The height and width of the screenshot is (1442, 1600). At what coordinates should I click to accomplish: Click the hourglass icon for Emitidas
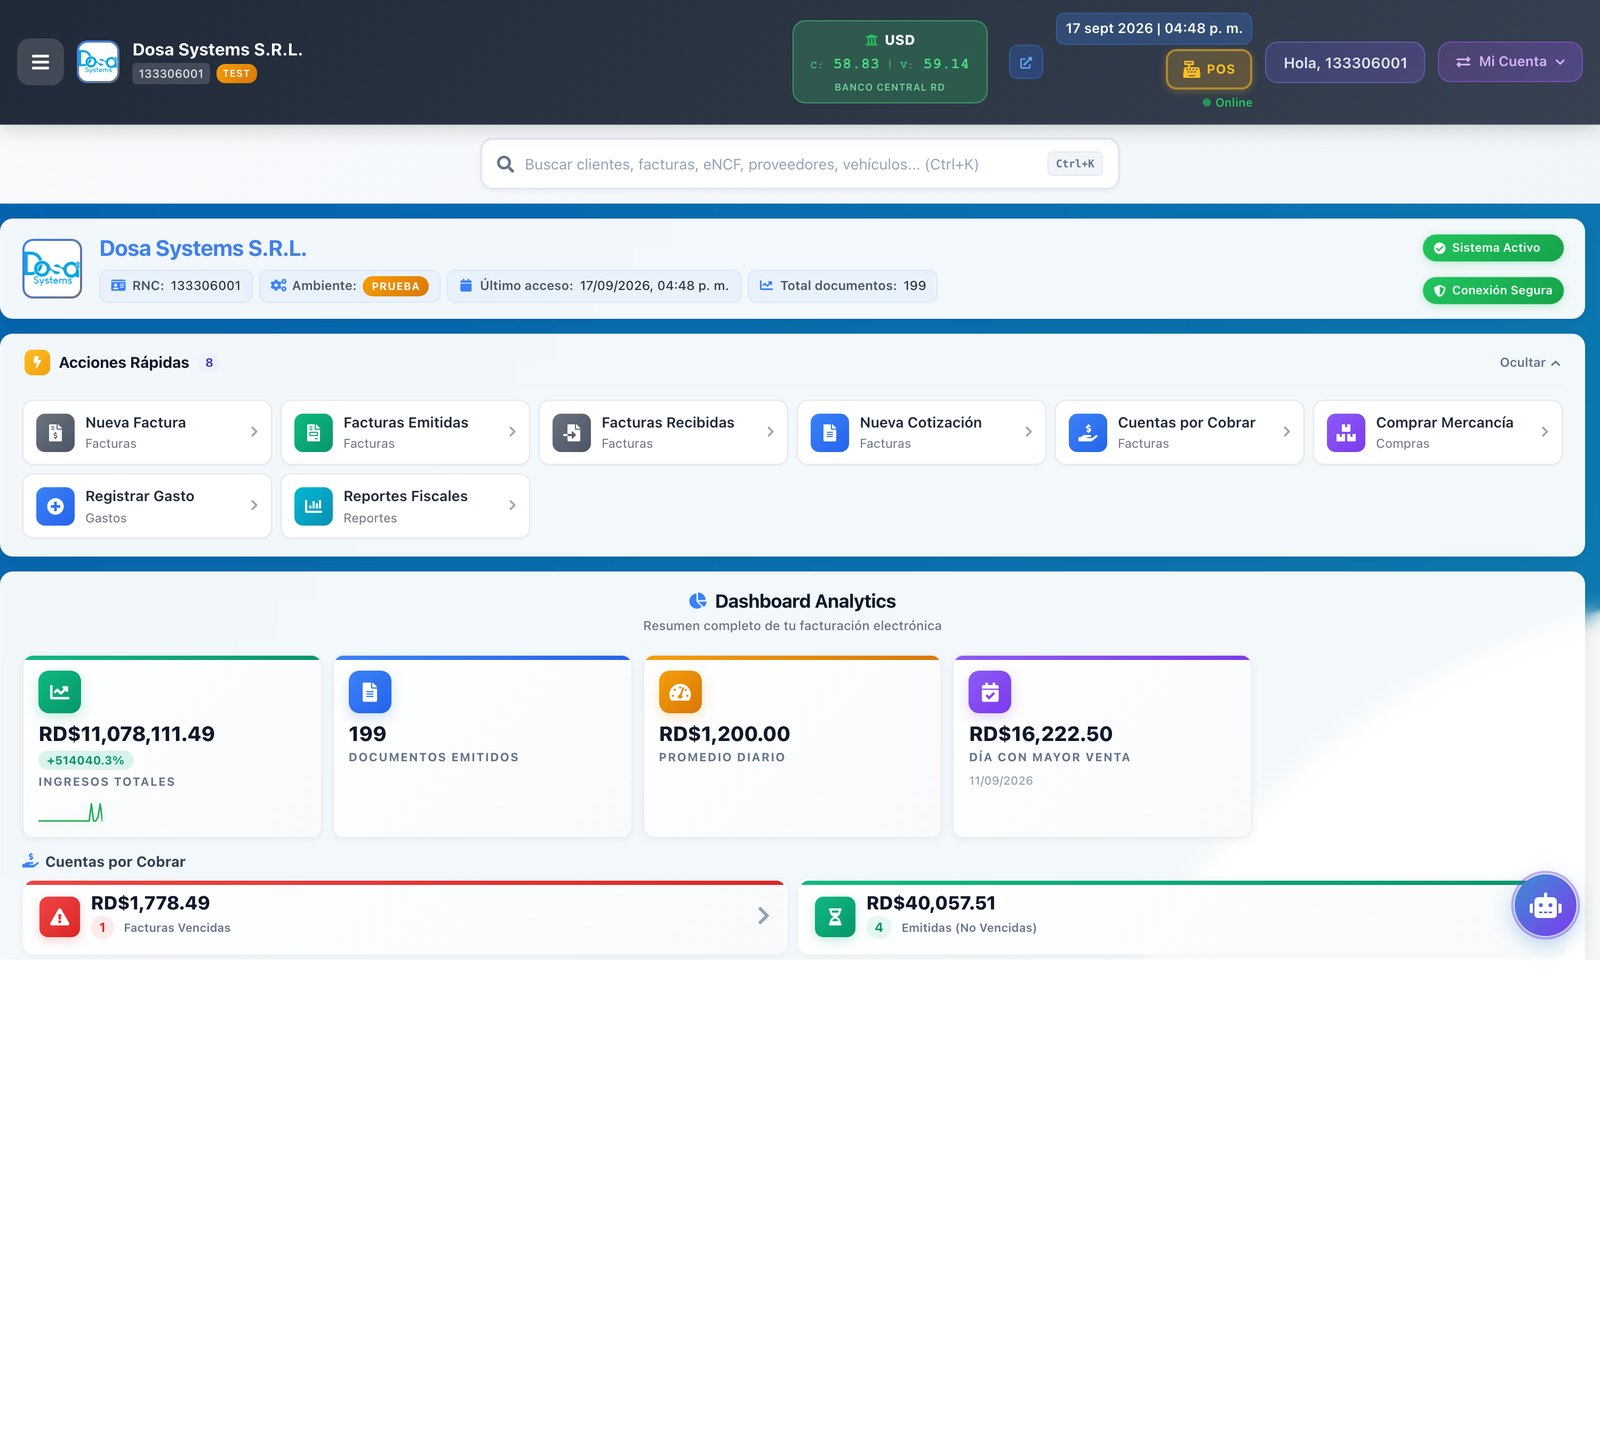pyautogui.click(x=835, y=917)
